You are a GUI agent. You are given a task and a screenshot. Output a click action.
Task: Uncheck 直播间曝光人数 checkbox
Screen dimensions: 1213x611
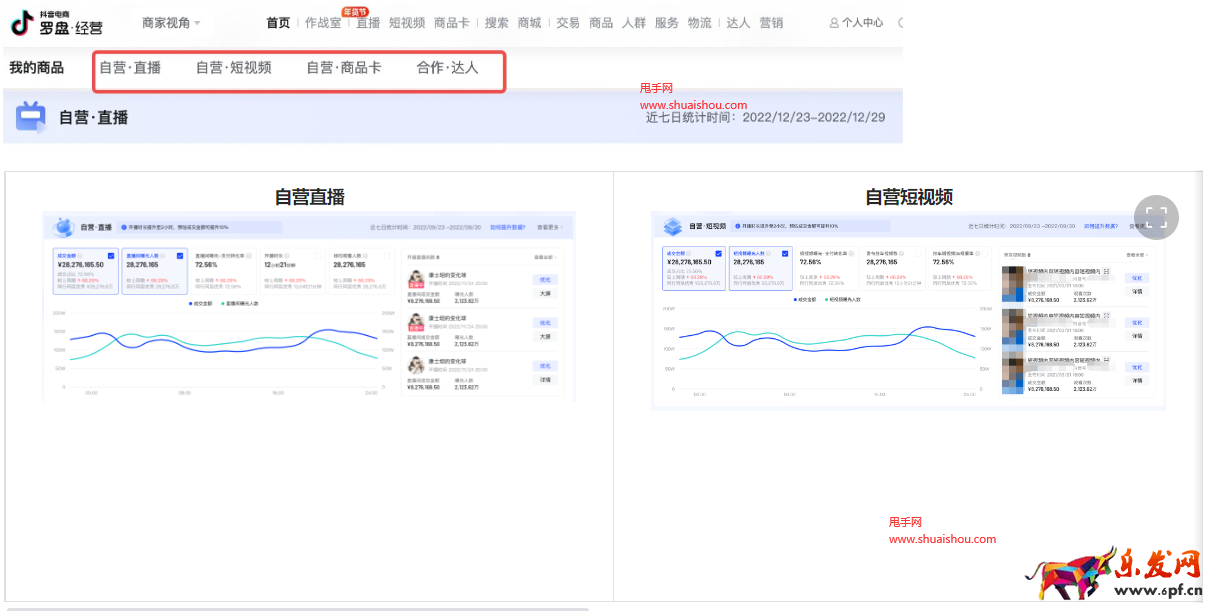click(x=180, y=255)
